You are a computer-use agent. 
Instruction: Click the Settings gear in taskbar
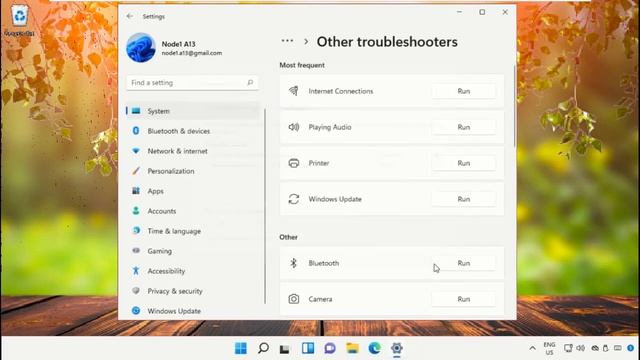point(397,348)
